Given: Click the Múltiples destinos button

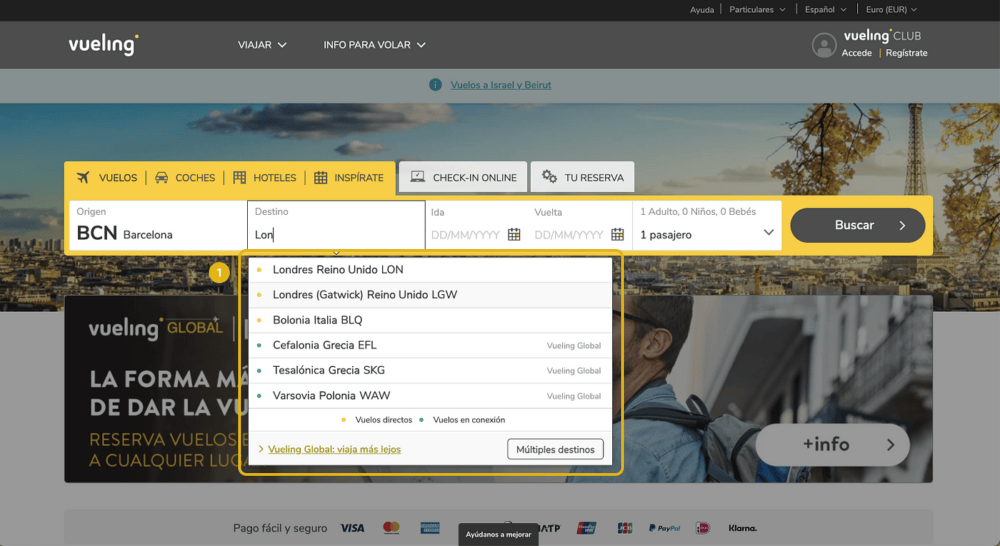Looking at the screenshot, I should 555,449.
